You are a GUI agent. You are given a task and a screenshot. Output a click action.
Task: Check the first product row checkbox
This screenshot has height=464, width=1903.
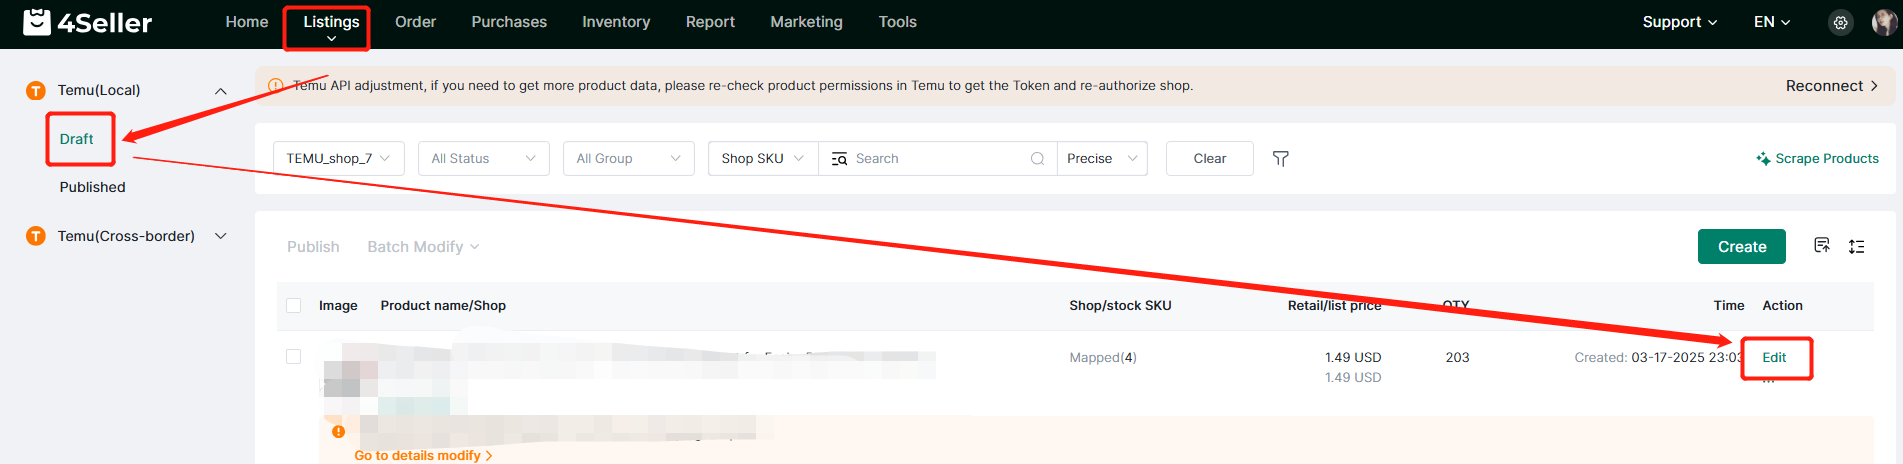293,356
